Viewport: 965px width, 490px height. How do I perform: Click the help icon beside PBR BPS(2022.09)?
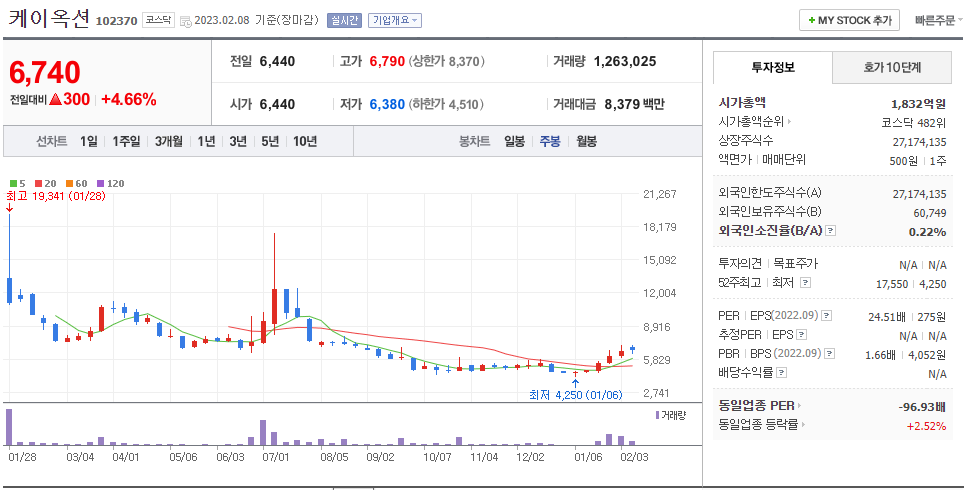pyautogui.click(x=830, y=354)
